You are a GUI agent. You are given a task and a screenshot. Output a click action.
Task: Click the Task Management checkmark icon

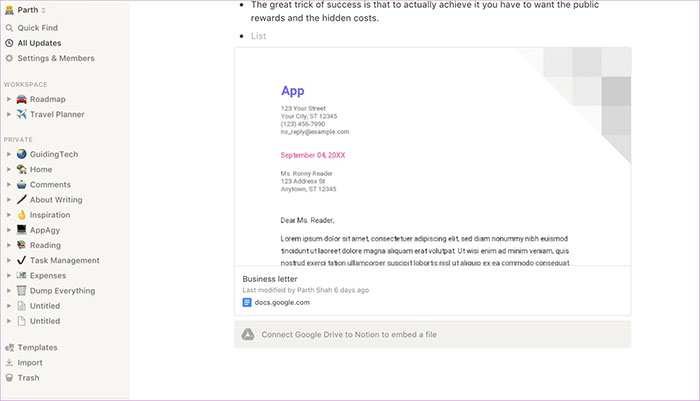[21, 260]
